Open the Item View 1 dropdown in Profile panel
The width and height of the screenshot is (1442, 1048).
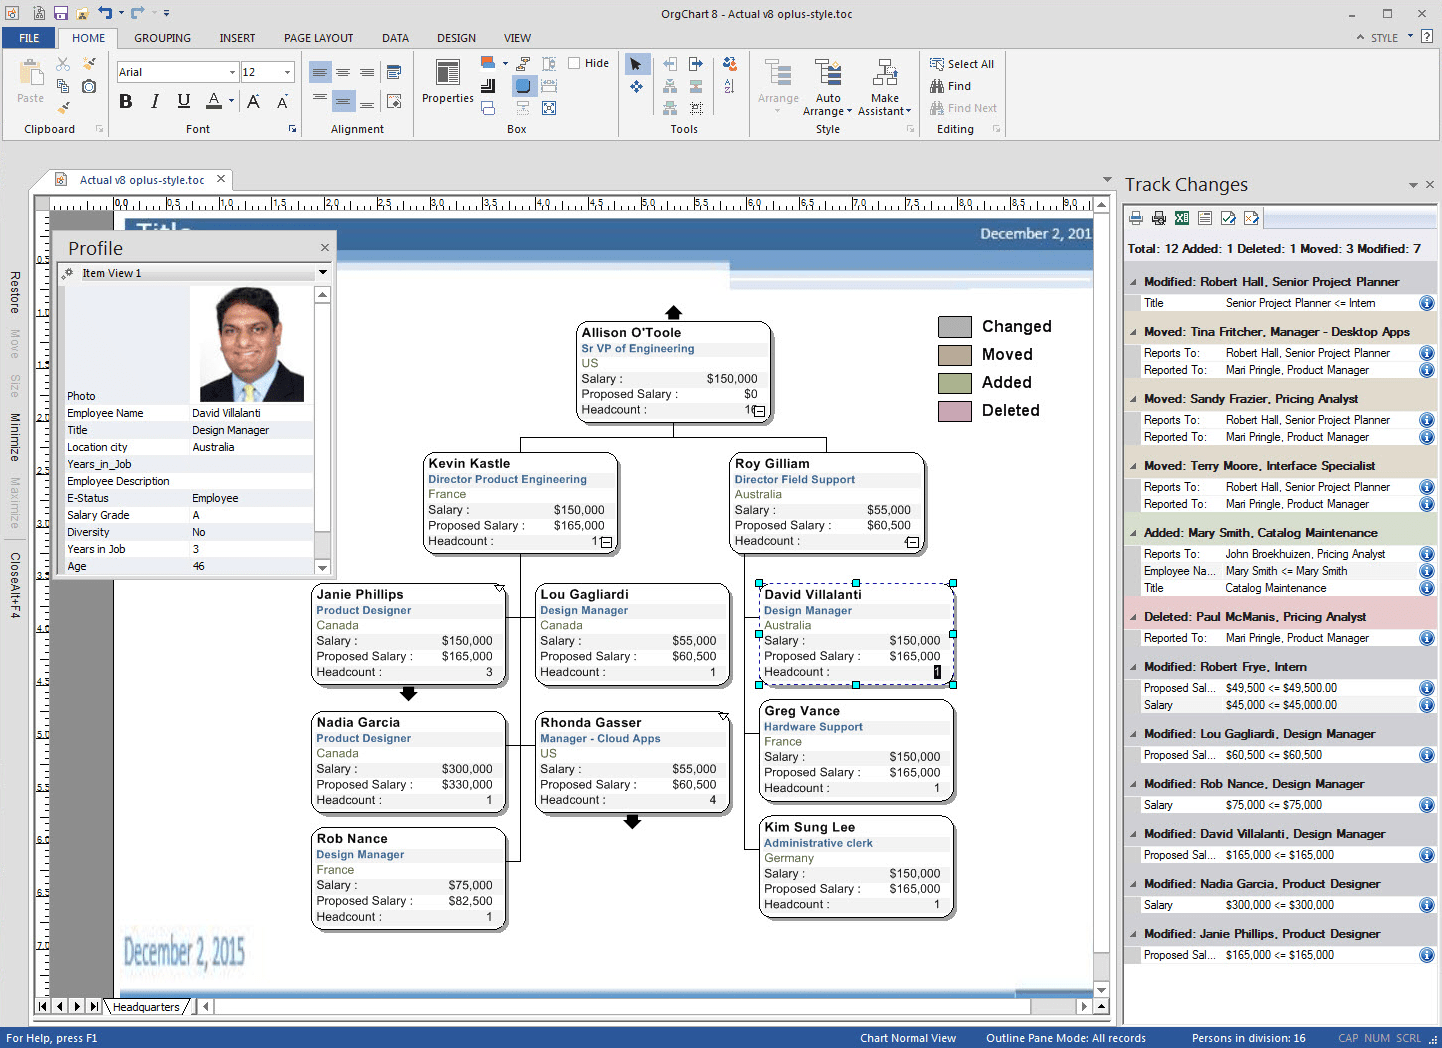pyautogui.click(x=322, y=272)
